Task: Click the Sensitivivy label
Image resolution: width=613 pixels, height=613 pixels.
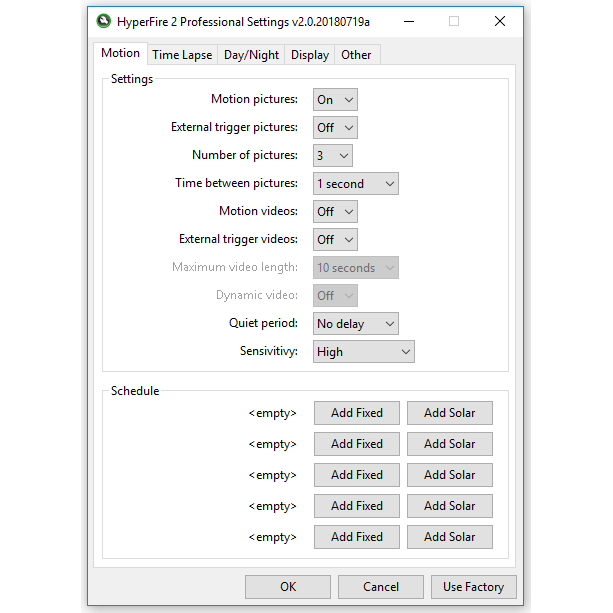Action: (269, 351)
